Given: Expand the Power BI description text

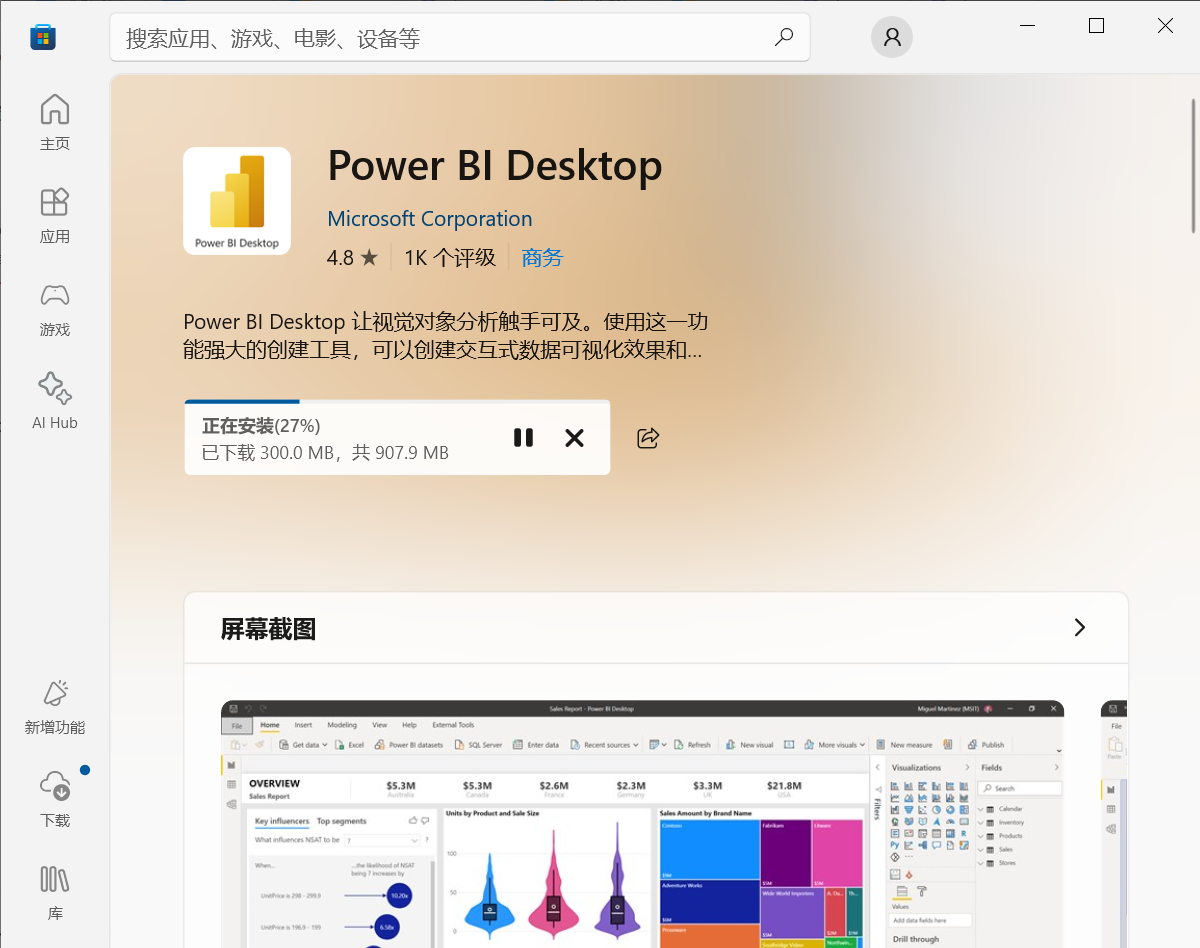Looking at the screenshot, I should point(446,336).
